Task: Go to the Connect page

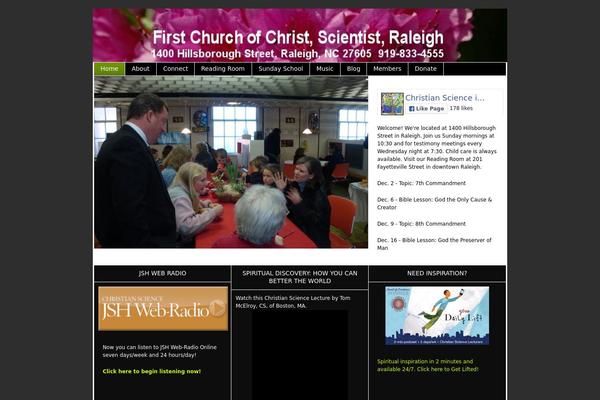Action: pos(175,69)
